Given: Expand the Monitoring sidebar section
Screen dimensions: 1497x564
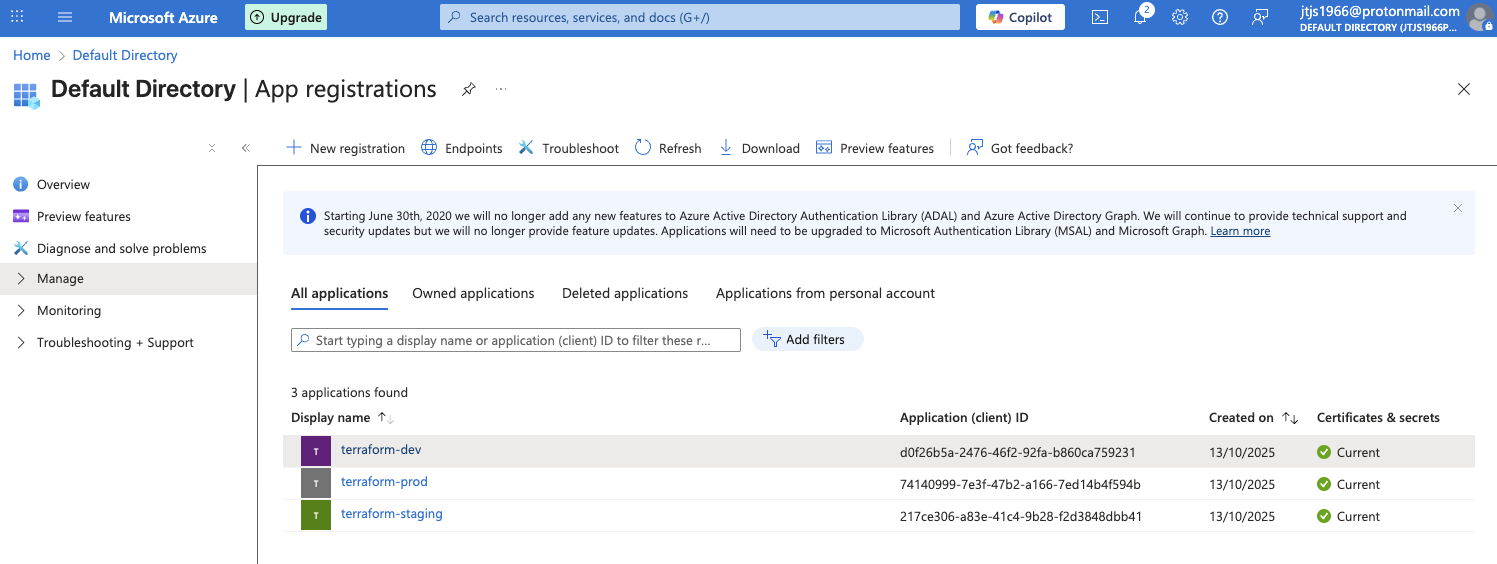Looking at the screenshot, I should click(x=68, y=311).
